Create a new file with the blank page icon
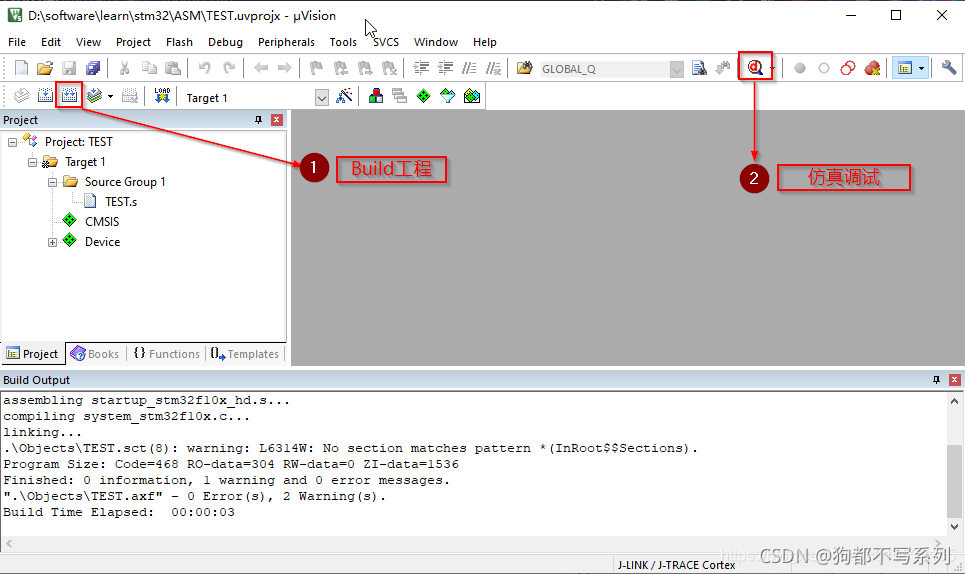The image size is (965, 574). click(x=21, y=68)
